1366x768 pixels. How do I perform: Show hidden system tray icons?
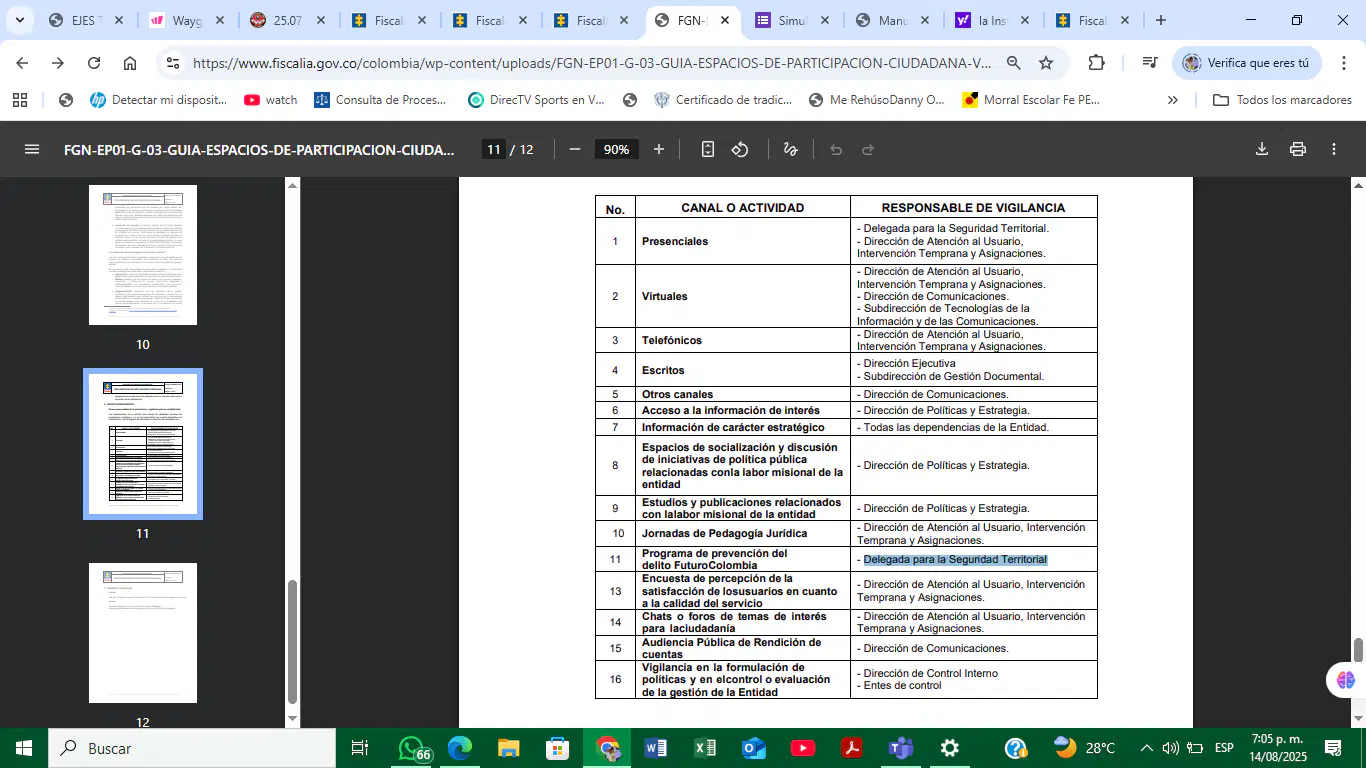point(1147,748)
